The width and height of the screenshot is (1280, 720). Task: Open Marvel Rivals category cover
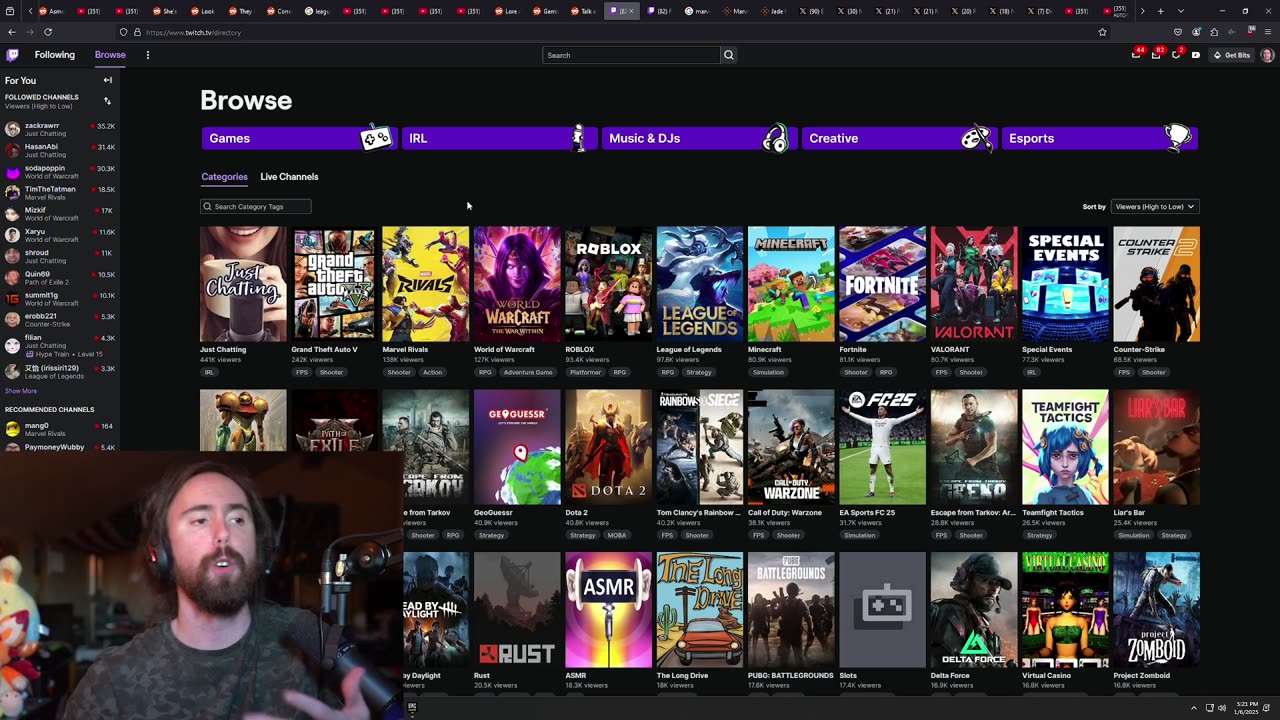tap(425, 284)
